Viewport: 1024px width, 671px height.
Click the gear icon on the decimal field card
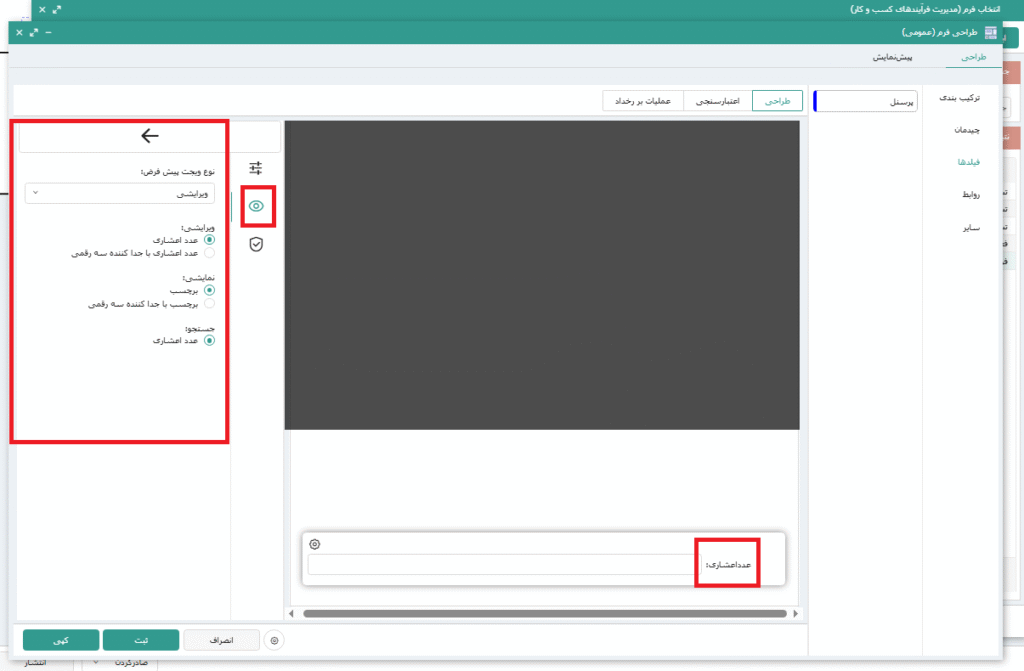[x=315, y=544]
